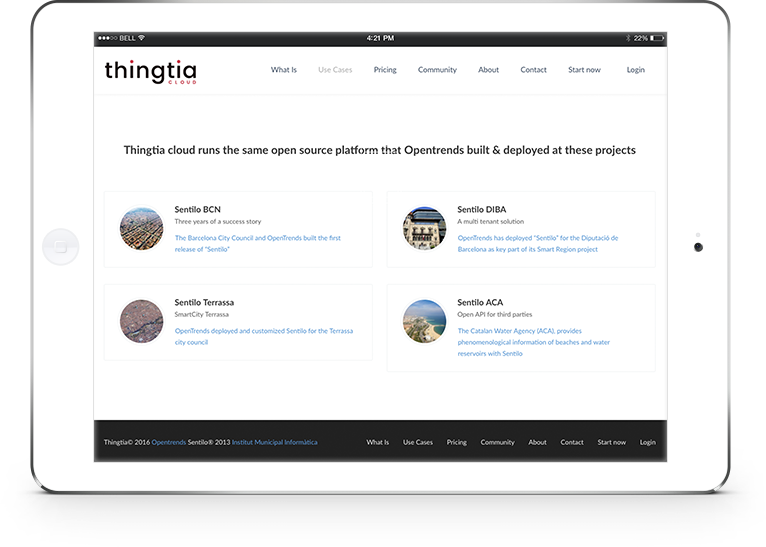
Task: Tap the Wi-Fi icon in status bar
Action: click(x=142, y=38)
